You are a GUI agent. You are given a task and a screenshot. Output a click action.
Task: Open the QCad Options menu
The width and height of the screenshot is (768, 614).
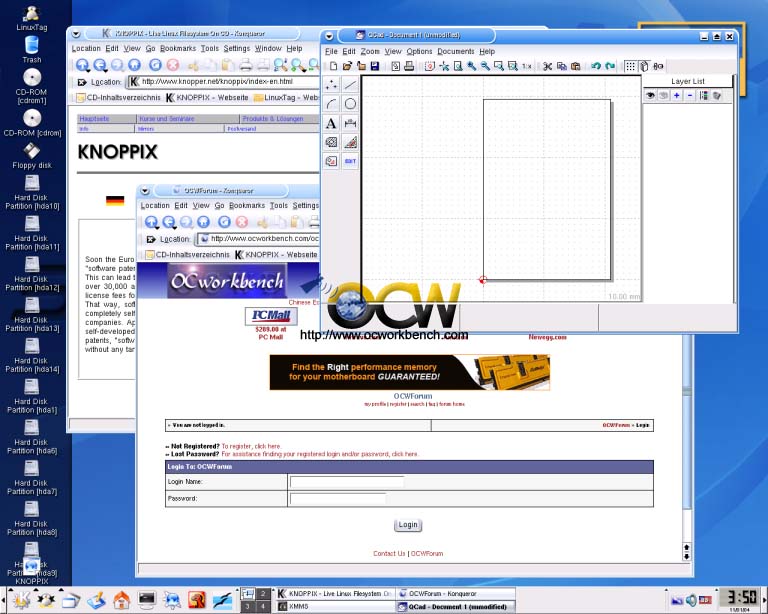point(419,51)
